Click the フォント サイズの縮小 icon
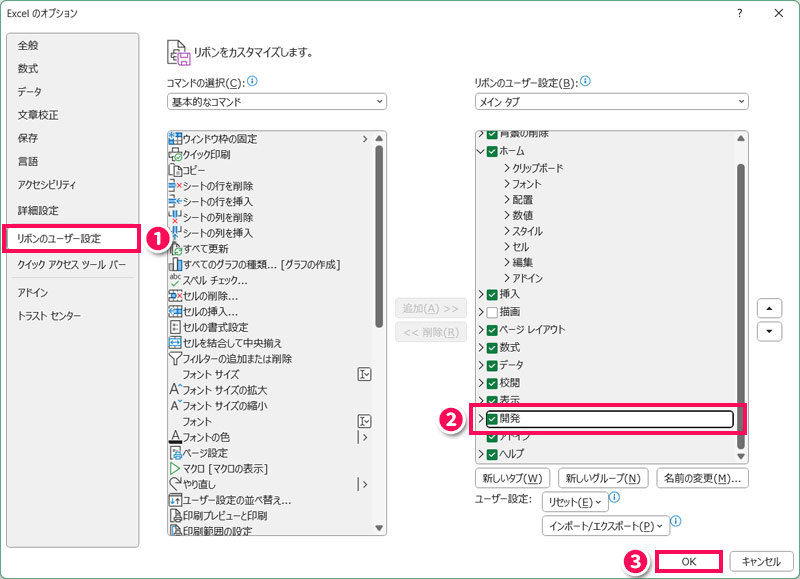 [x=175, y=406]
